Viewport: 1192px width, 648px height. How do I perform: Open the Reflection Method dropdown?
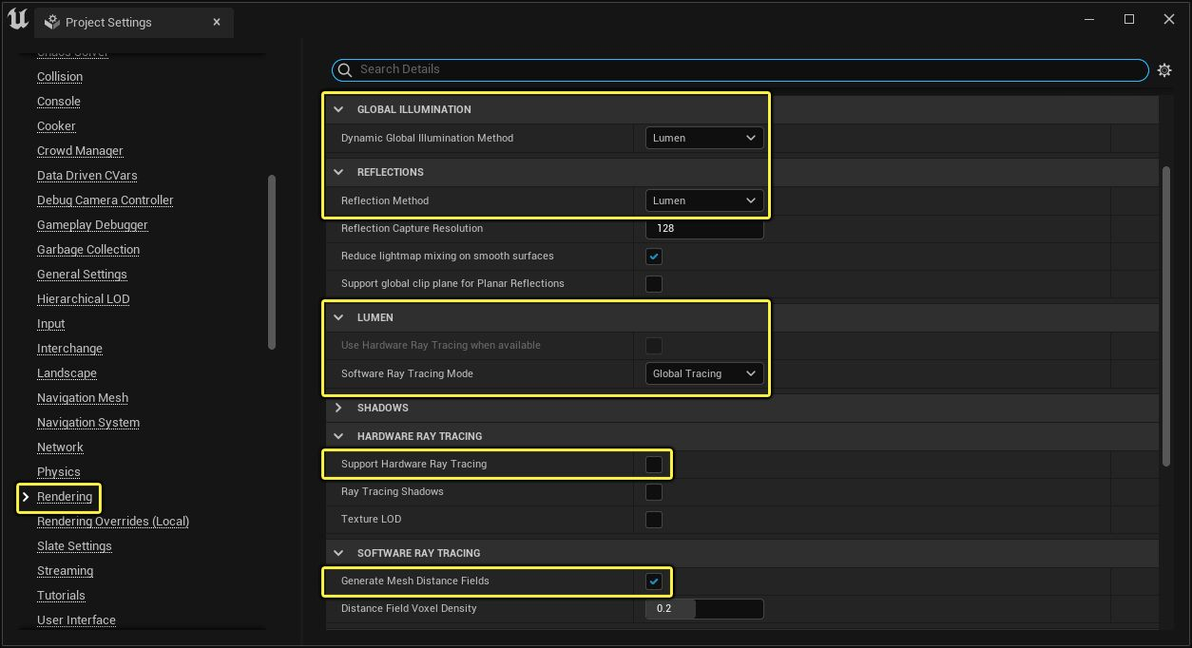(x=704, y=201)
